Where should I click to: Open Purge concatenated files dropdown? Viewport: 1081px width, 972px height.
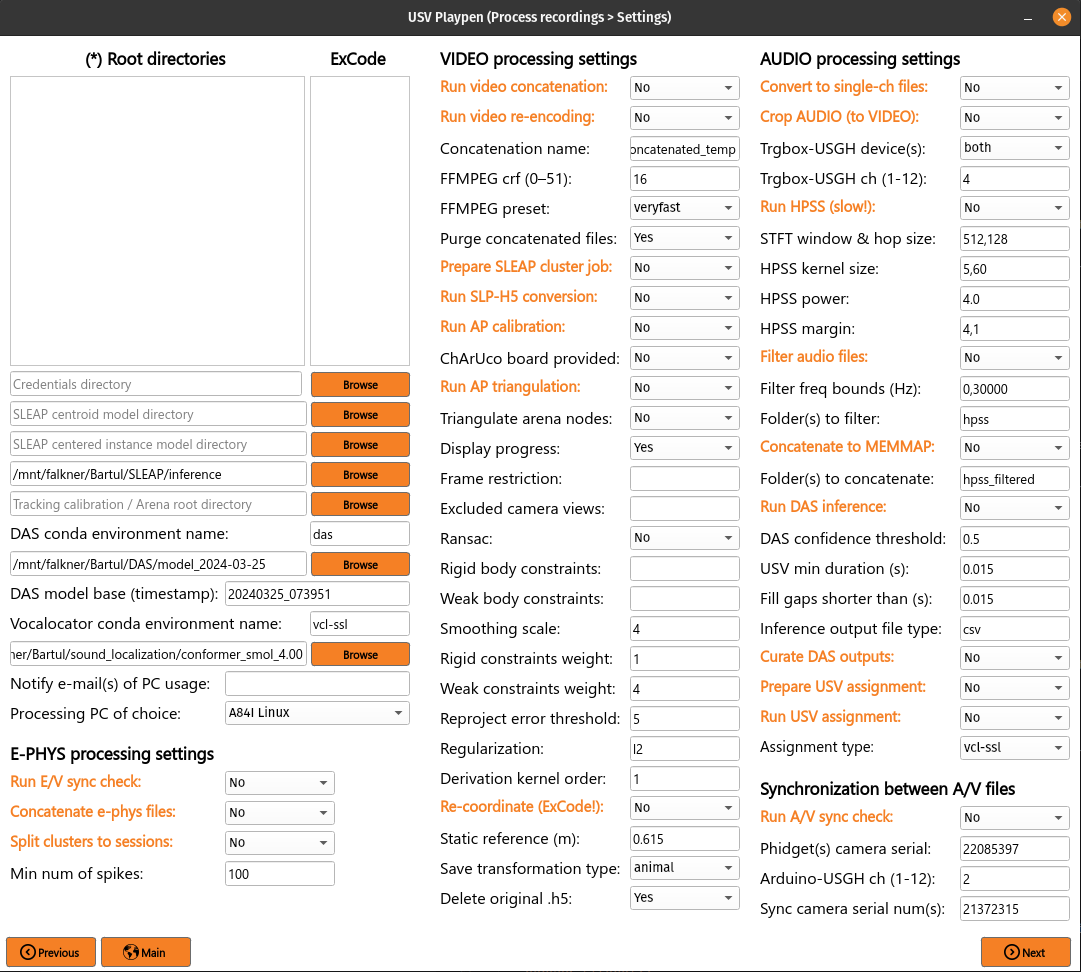(684, 238)
